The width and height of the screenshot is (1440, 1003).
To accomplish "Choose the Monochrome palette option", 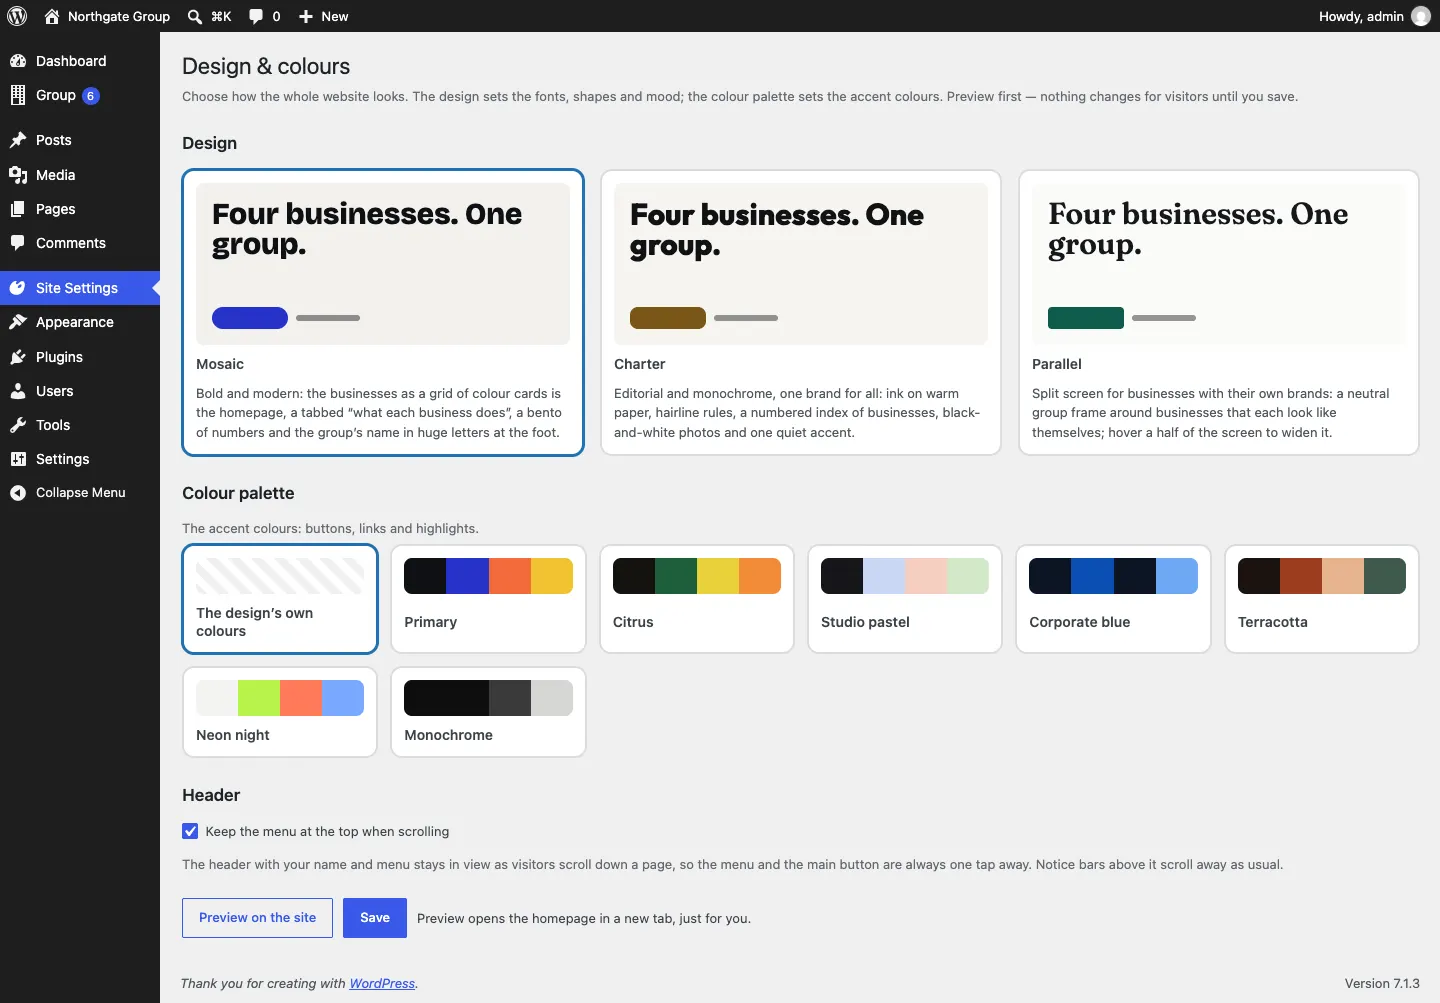I will 488,712.
